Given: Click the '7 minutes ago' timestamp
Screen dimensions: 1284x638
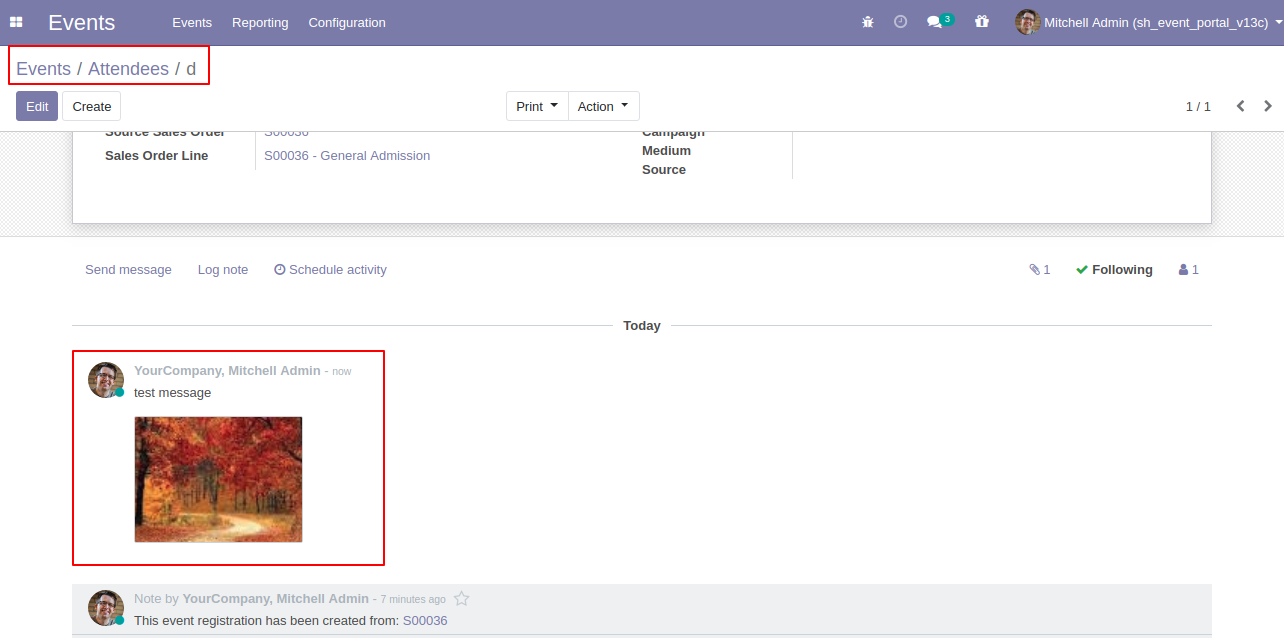Looking at the screenshot, I should [x=413, y=600].
